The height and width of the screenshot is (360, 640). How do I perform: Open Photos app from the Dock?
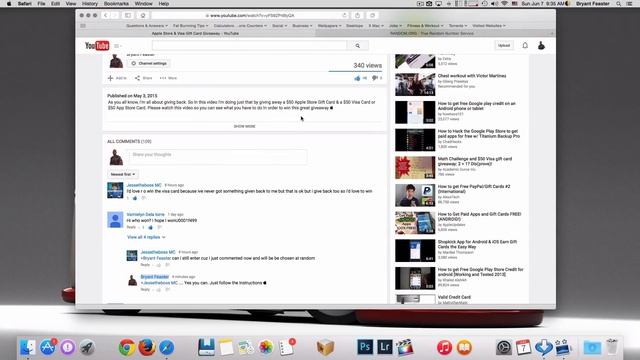tap(266, 347)
